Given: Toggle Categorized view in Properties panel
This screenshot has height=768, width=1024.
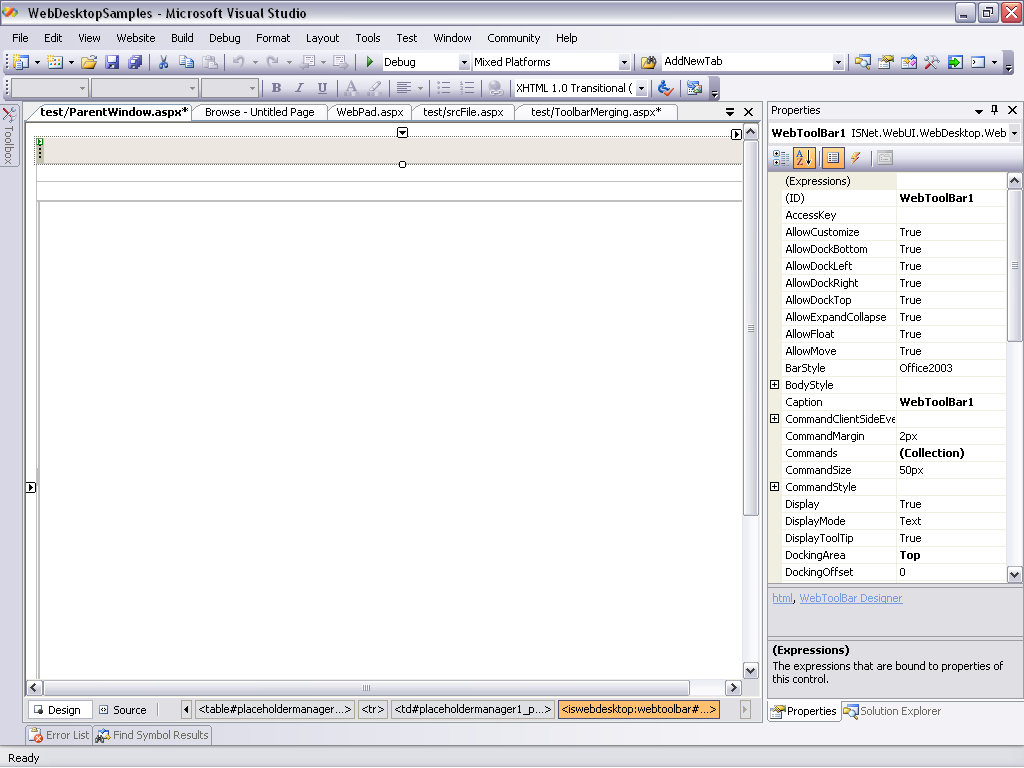Looking at the screenshot, I should point(781,158).
